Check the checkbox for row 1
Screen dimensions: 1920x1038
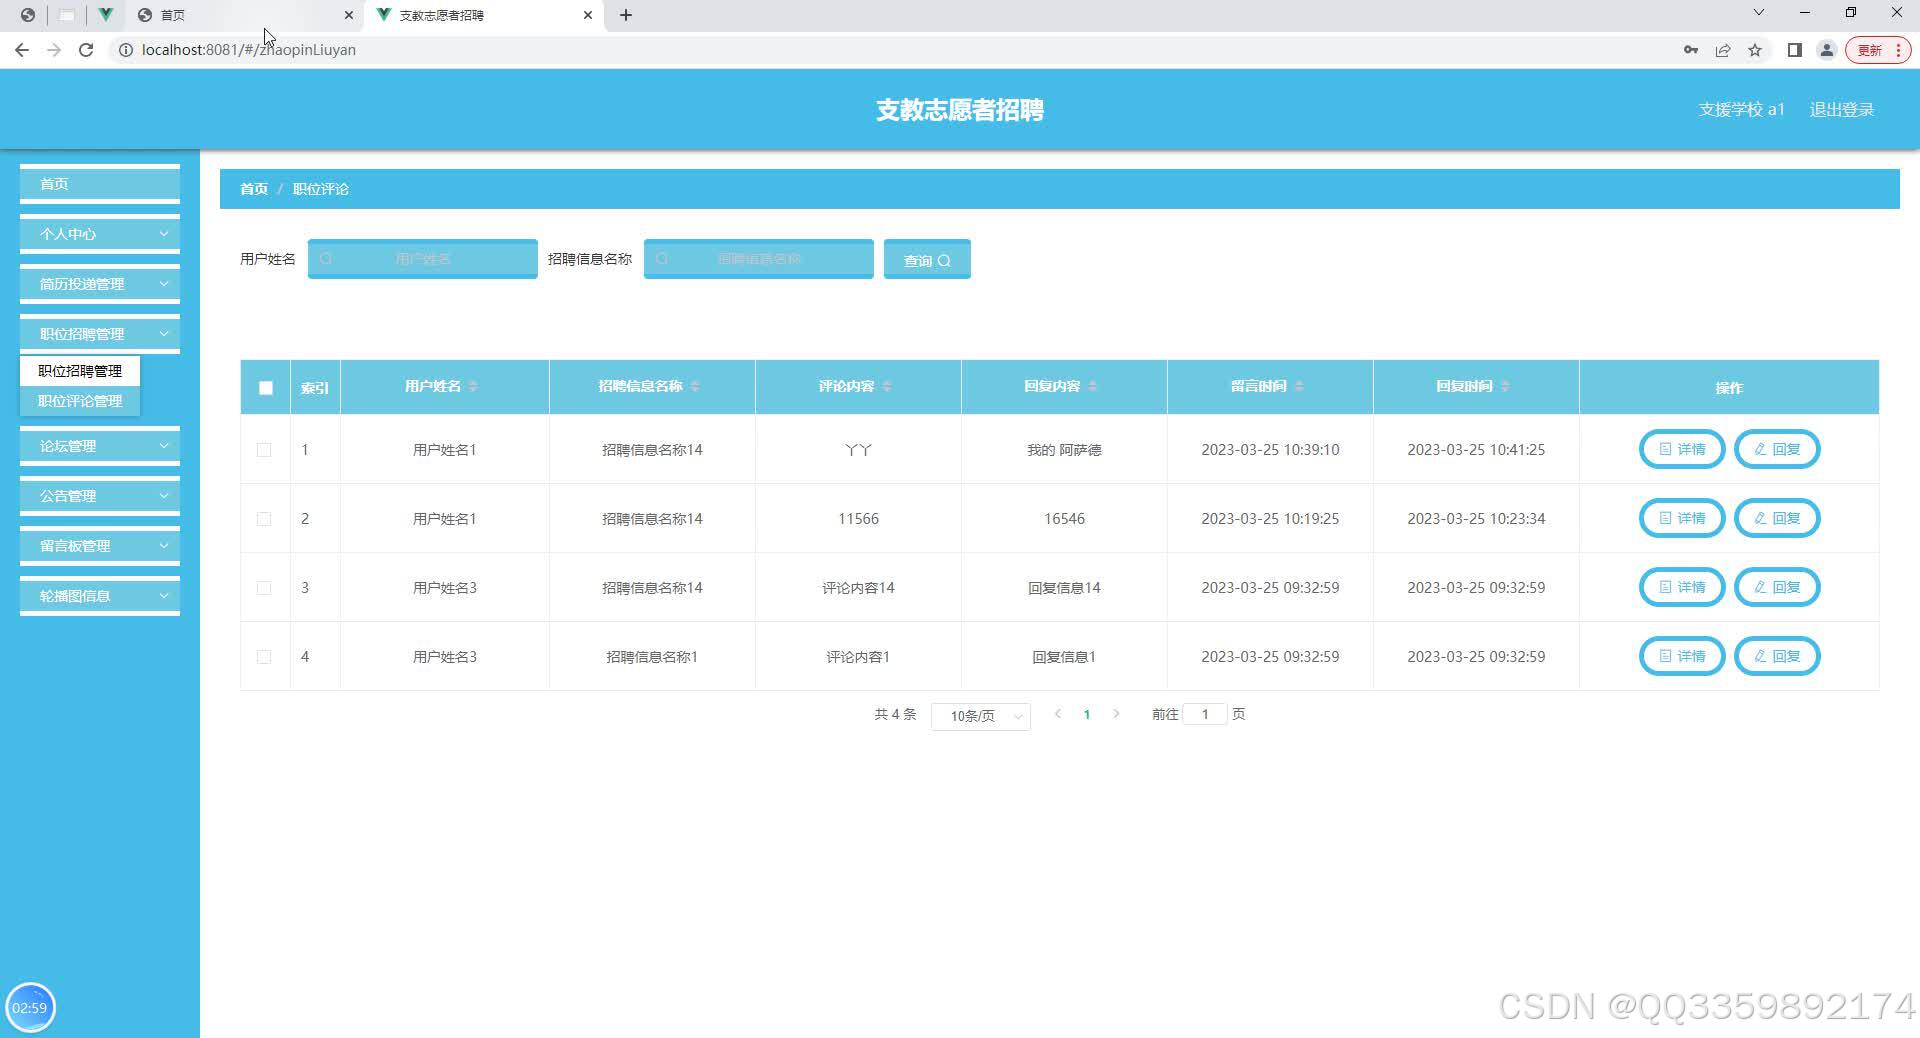(264, 450)
